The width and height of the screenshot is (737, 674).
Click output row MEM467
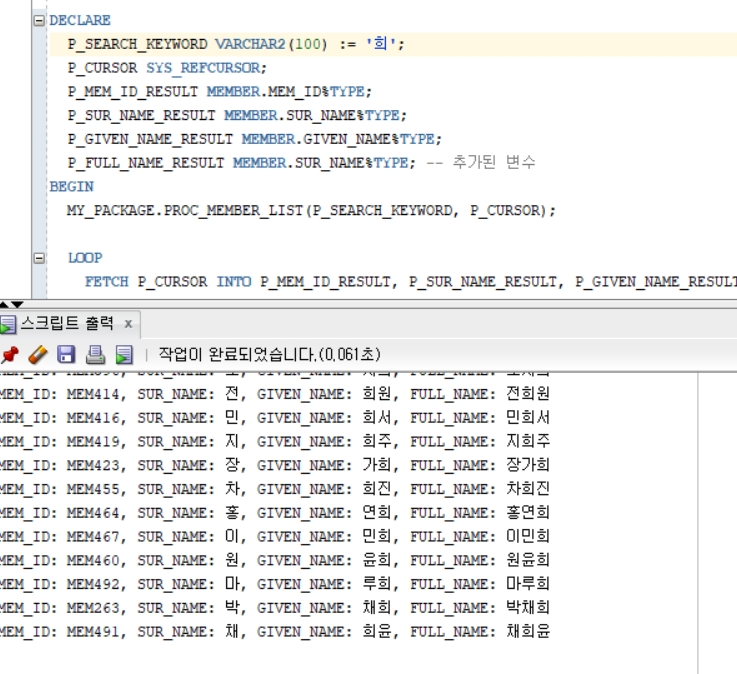(274, 536)
